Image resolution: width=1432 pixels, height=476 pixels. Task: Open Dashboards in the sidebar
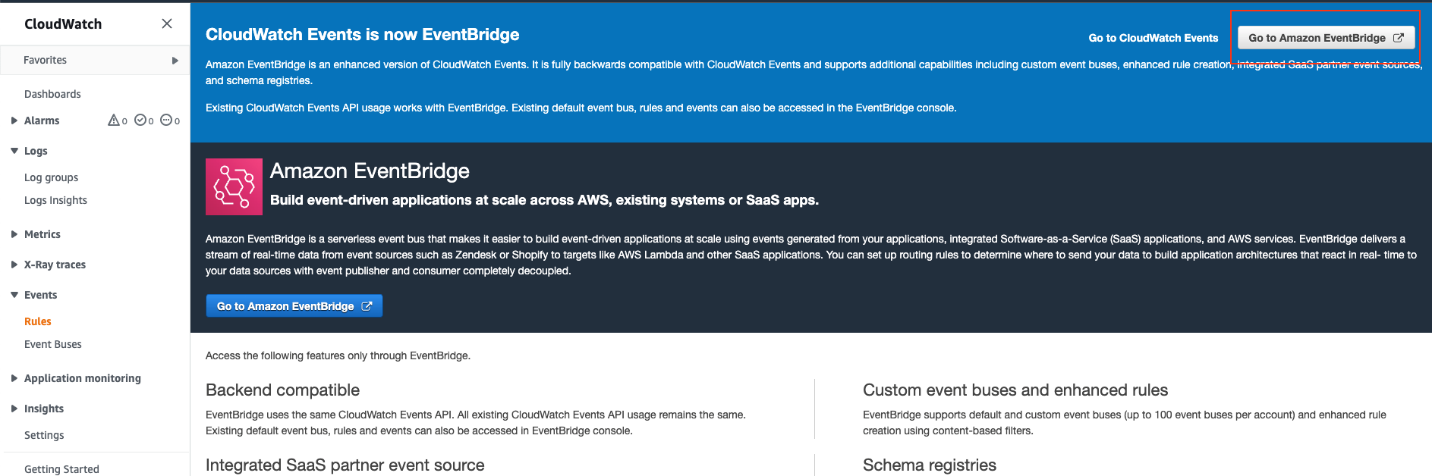click(x=52, y=94)
